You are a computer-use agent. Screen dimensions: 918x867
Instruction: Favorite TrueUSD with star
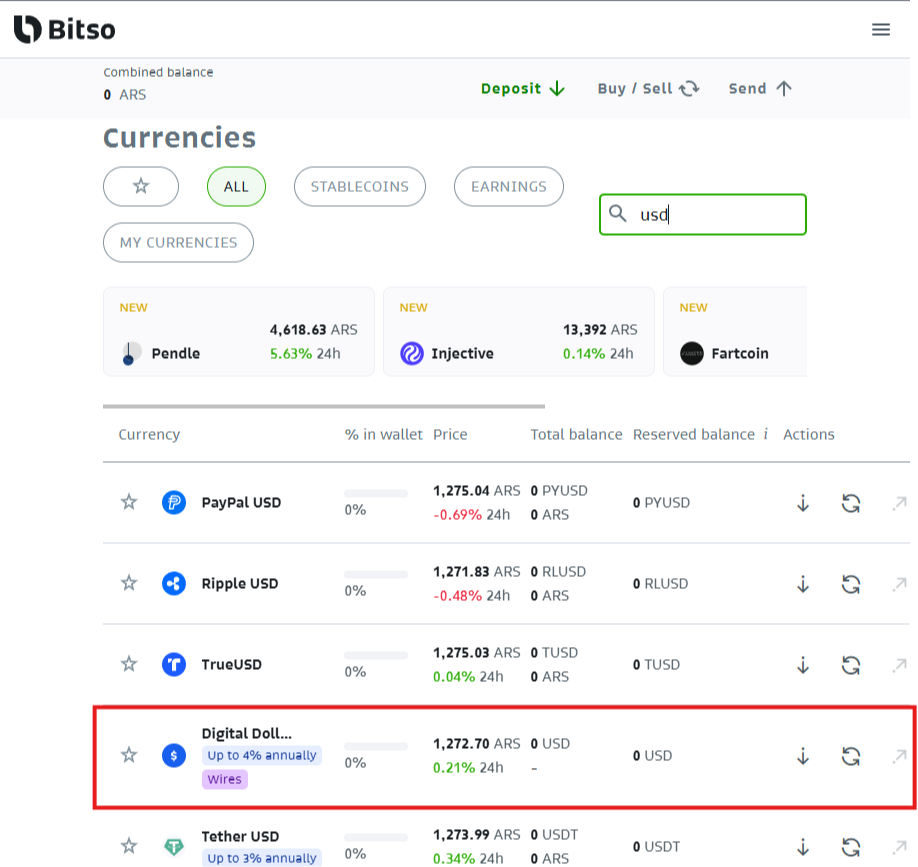click(129, 664)
